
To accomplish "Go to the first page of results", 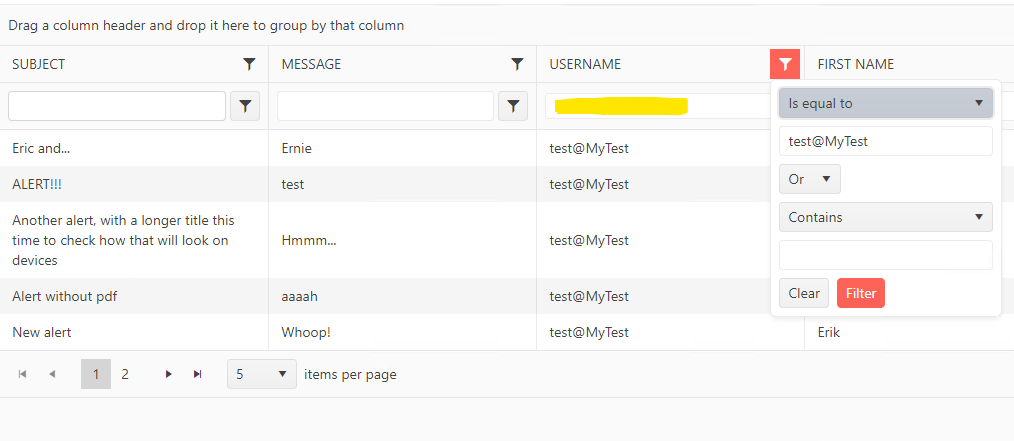I will [x=23, y=374].
